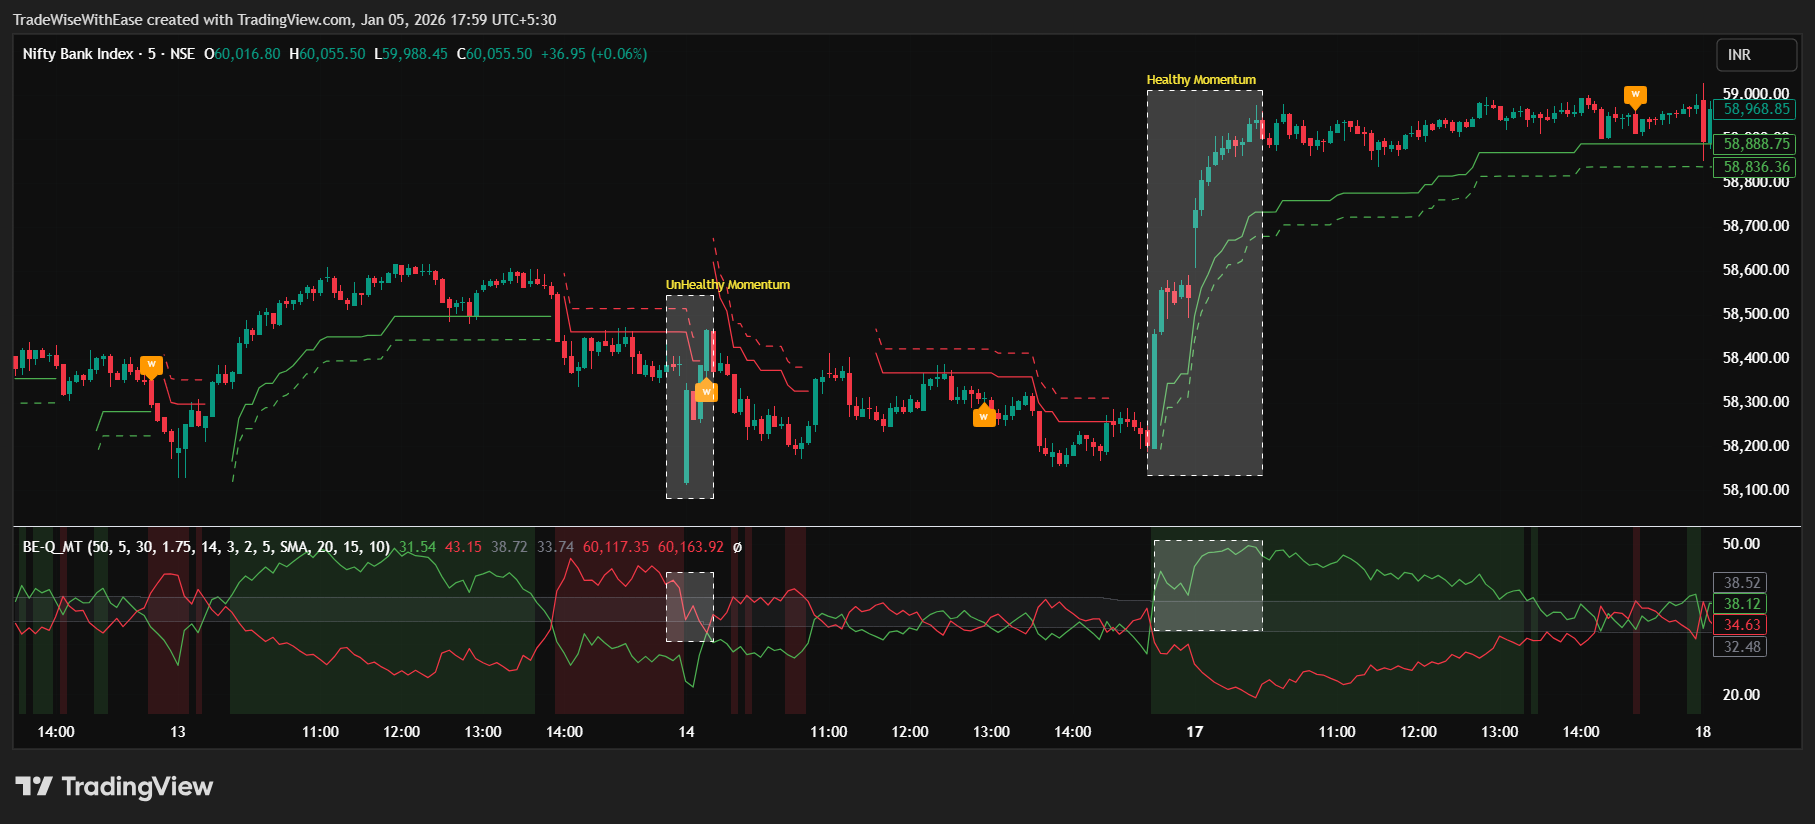Click the green 31.54 legend value
1815x824 pixels.
pos(418,547)
